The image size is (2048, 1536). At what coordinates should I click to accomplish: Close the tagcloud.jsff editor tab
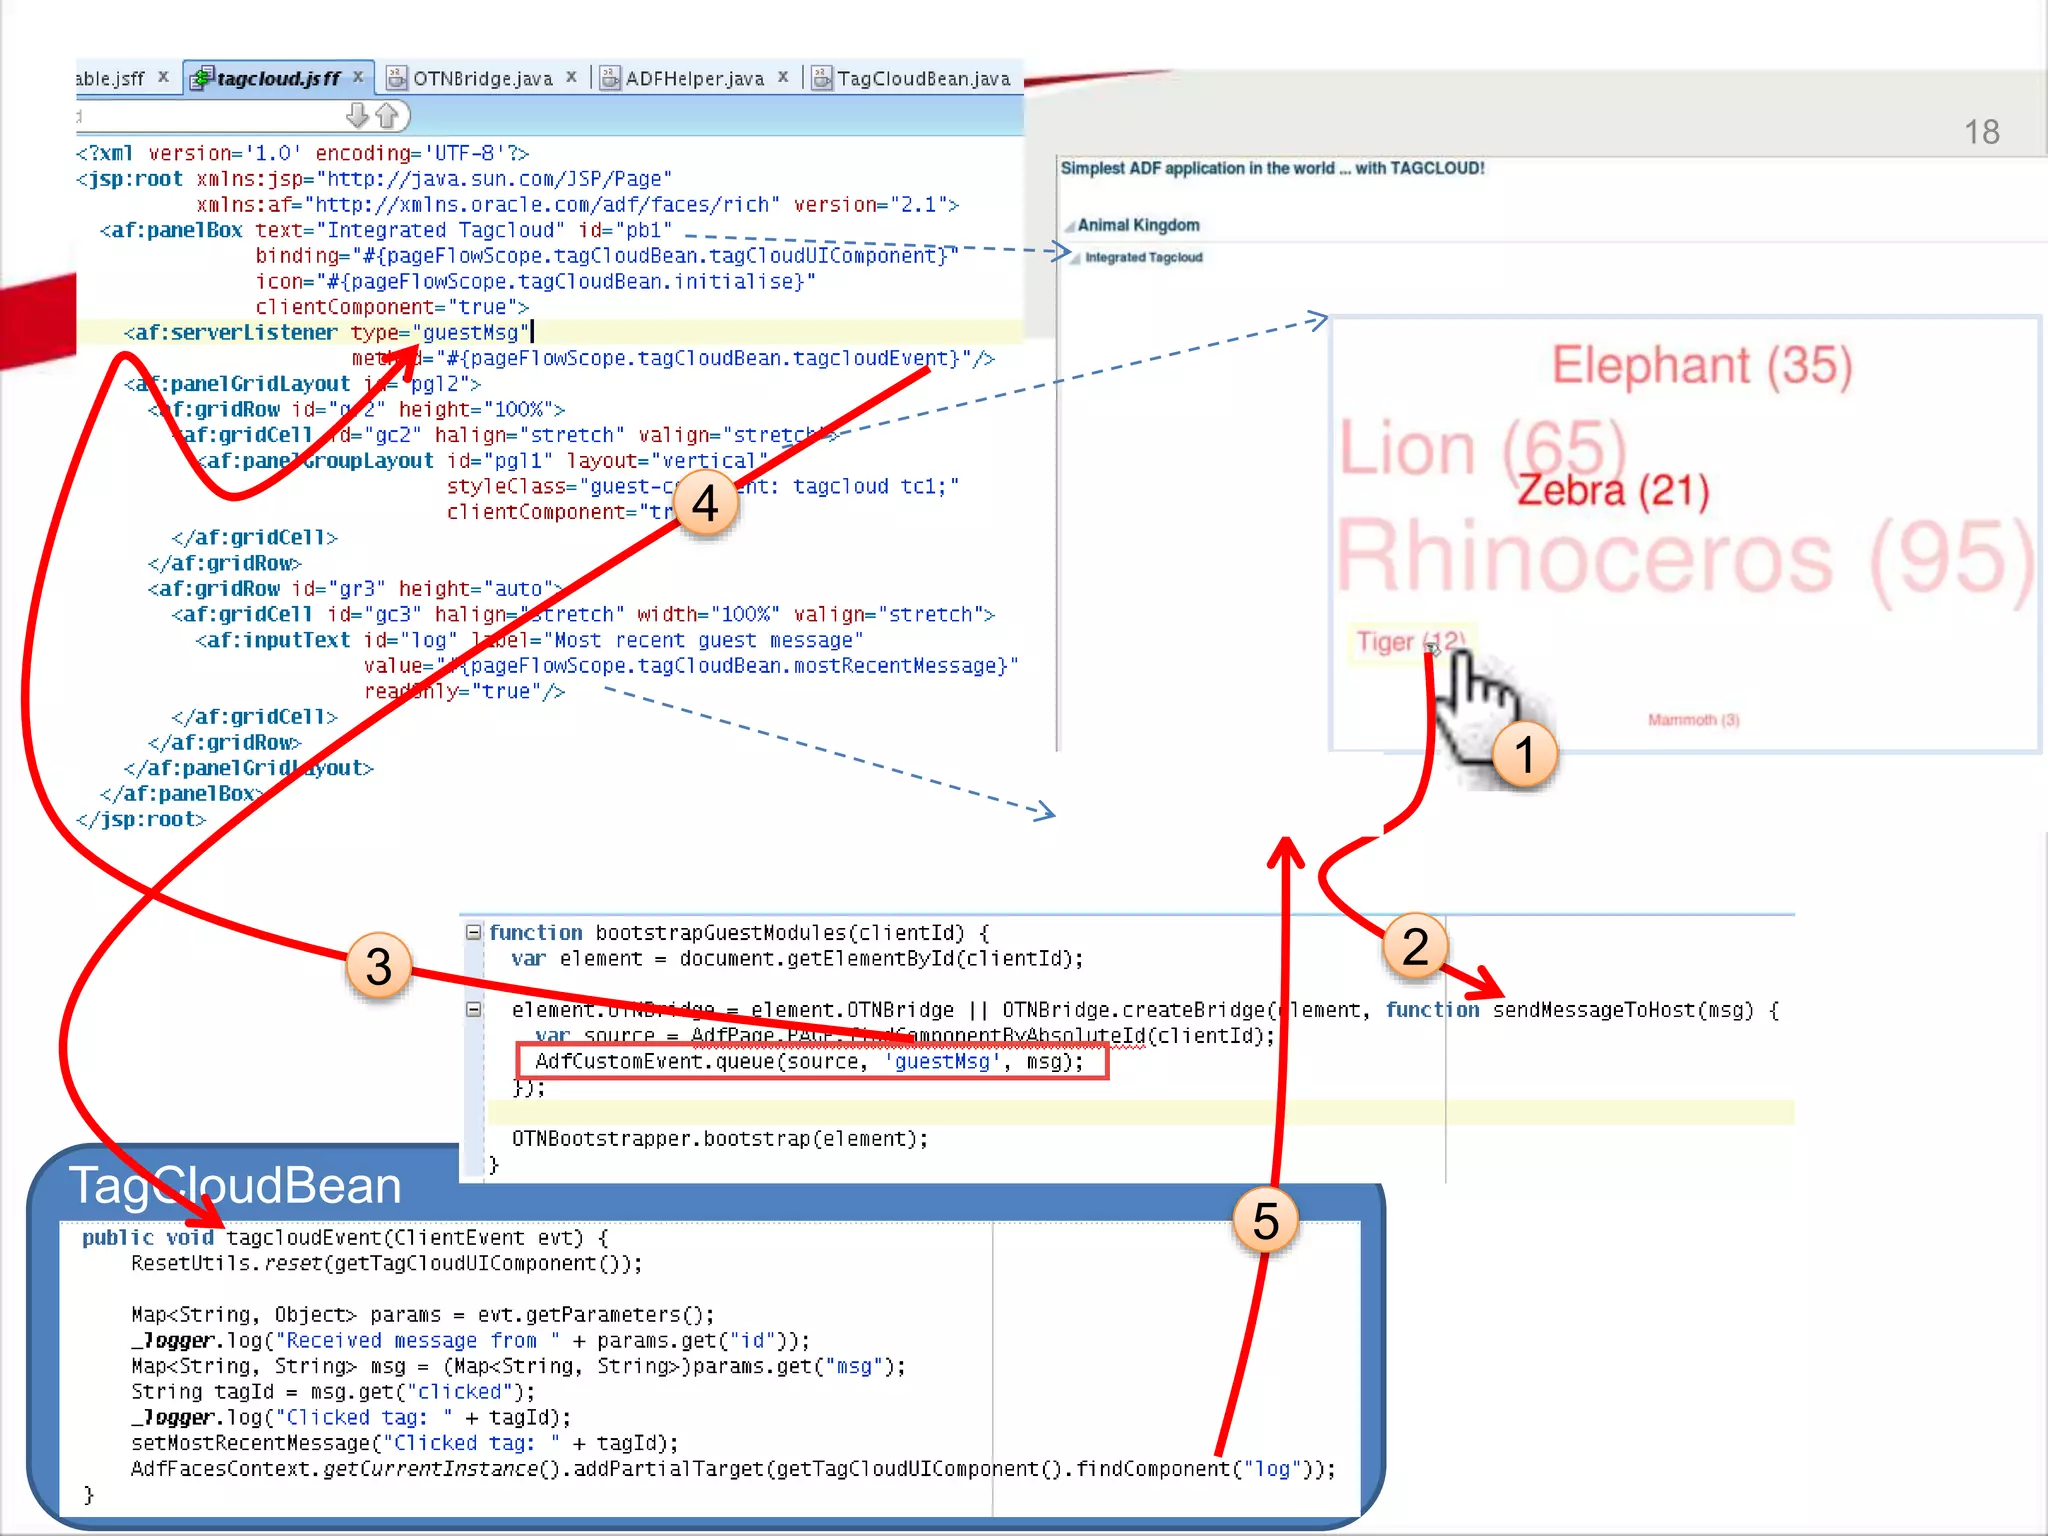pos(358,77)
